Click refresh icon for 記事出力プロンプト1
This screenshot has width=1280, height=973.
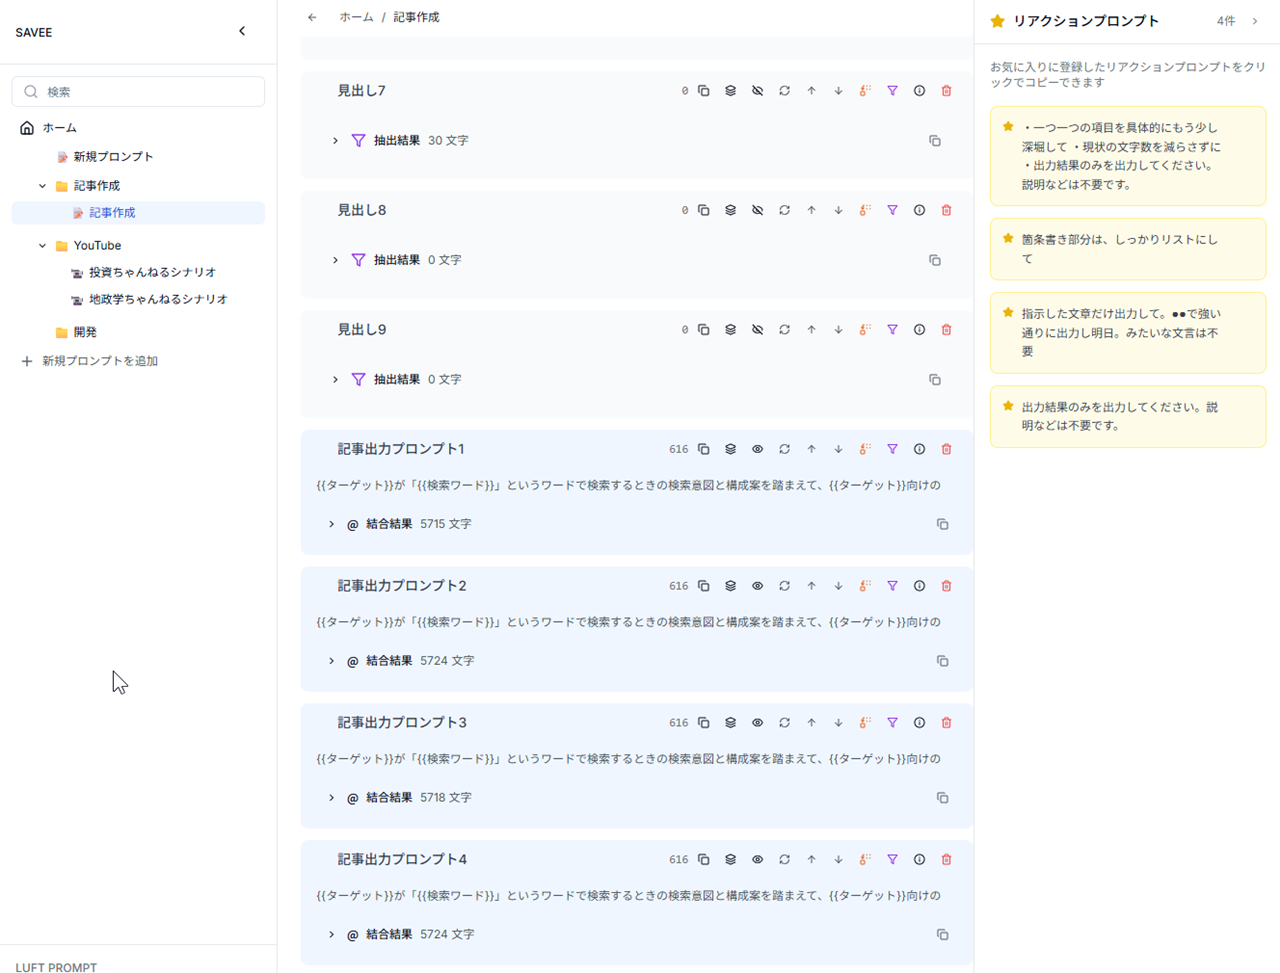[x=785, y=449]
